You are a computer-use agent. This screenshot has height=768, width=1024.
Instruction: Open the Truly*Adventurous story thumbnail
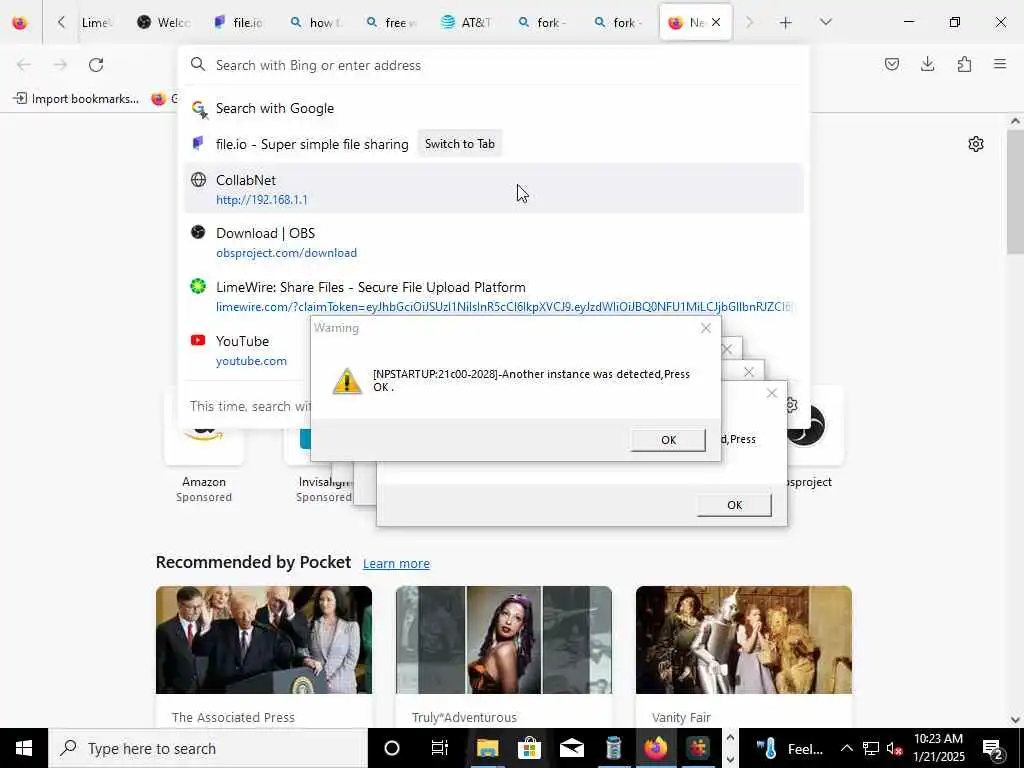[504, 640]
